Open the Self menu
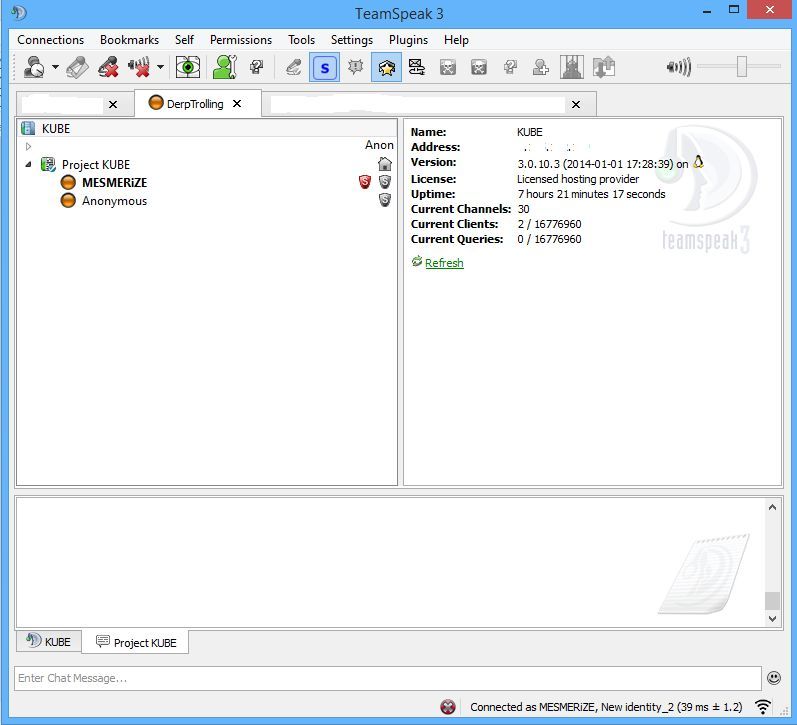The image size is (797, 725). [x=184, y=40]
